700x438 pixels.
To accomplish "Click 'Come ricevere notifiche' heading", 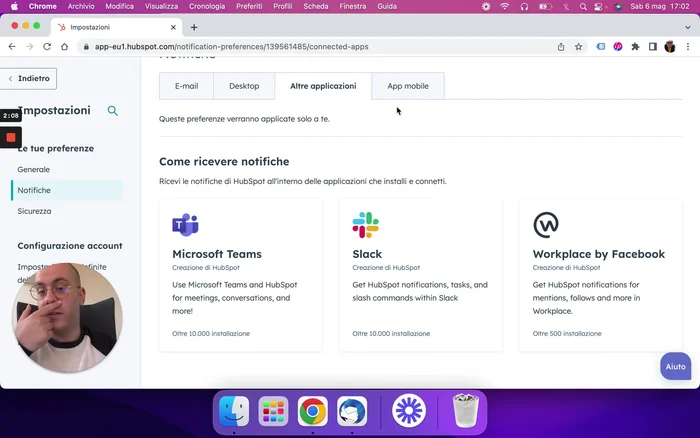I will [224, 162].
